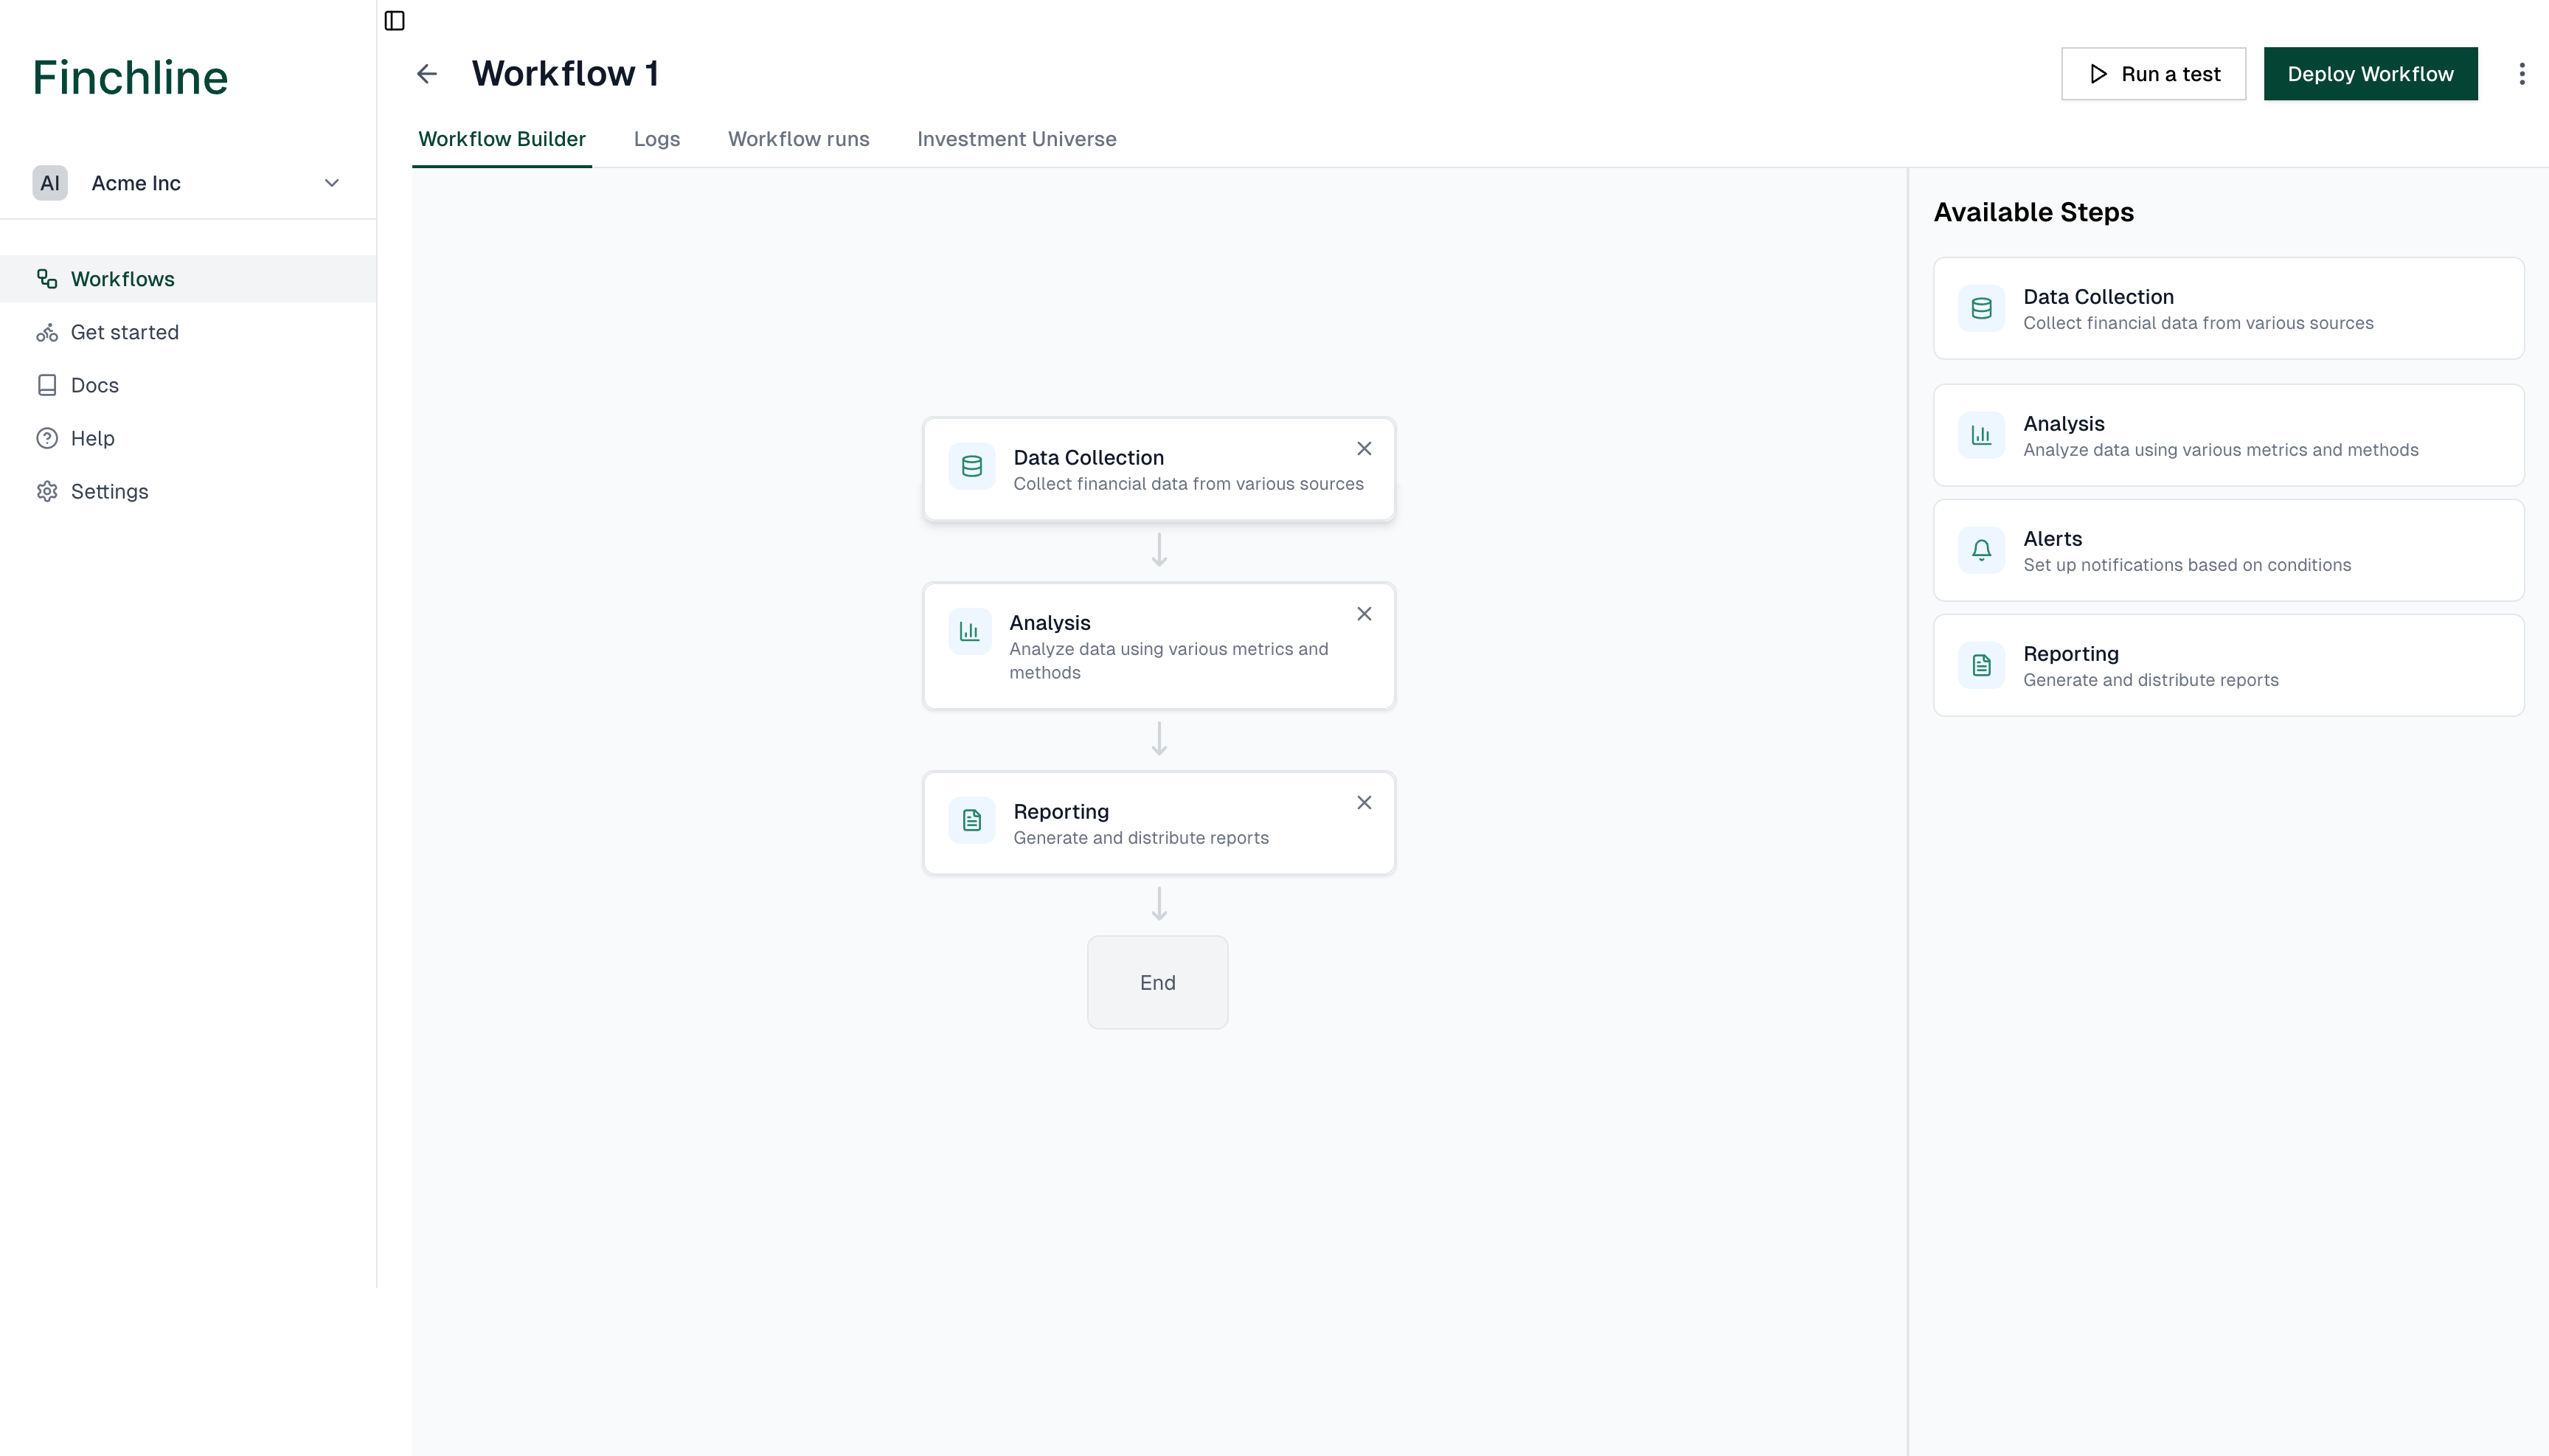Viewport: 2549px width, 1456px height.
Task: Click 'Analyze data using various metrics and methods' in Available Steps
Action: point(2220,450)
